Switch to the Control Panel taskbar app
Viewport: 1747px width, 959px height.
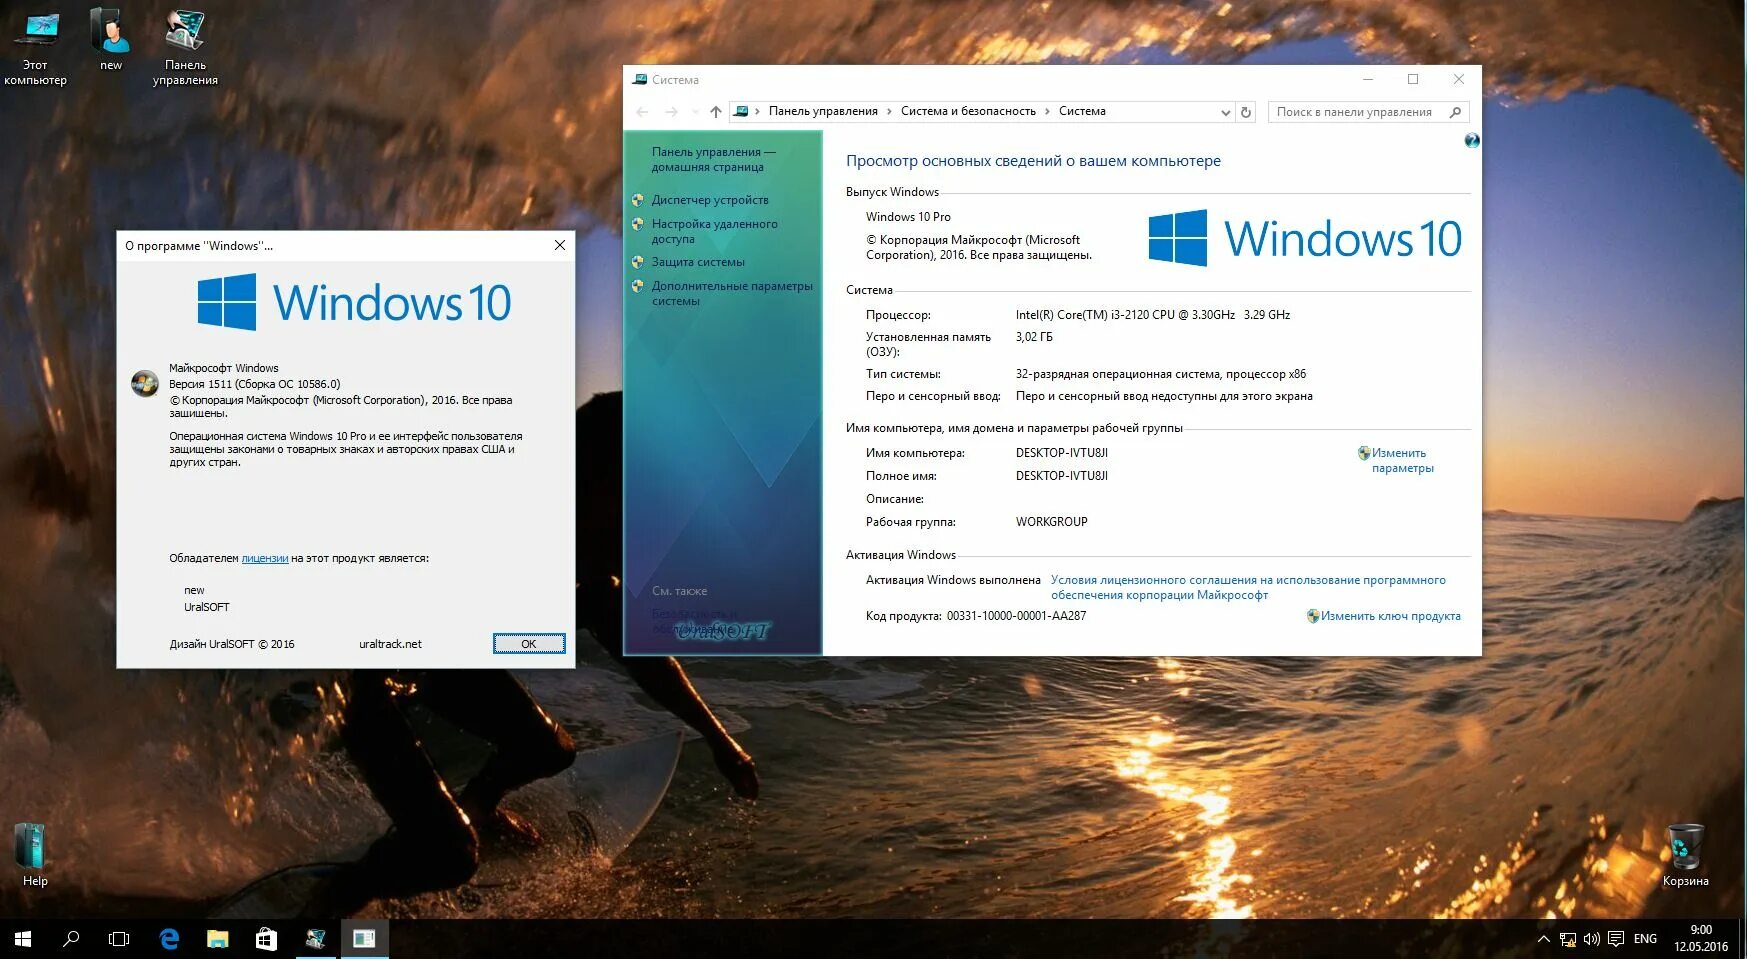click(x=315, y=939)
